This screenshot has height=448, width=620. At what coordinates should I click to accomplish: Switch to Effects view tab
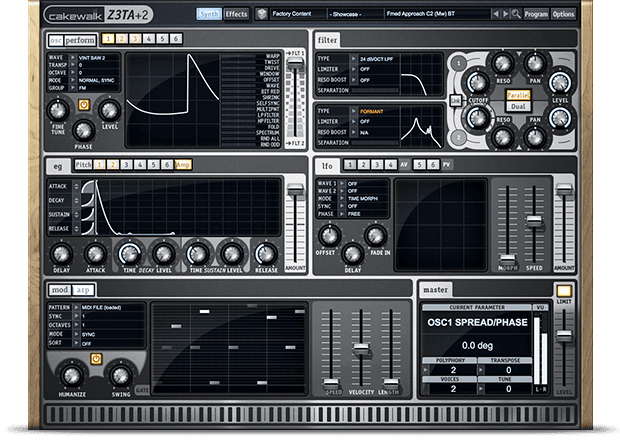pos(236,14)
